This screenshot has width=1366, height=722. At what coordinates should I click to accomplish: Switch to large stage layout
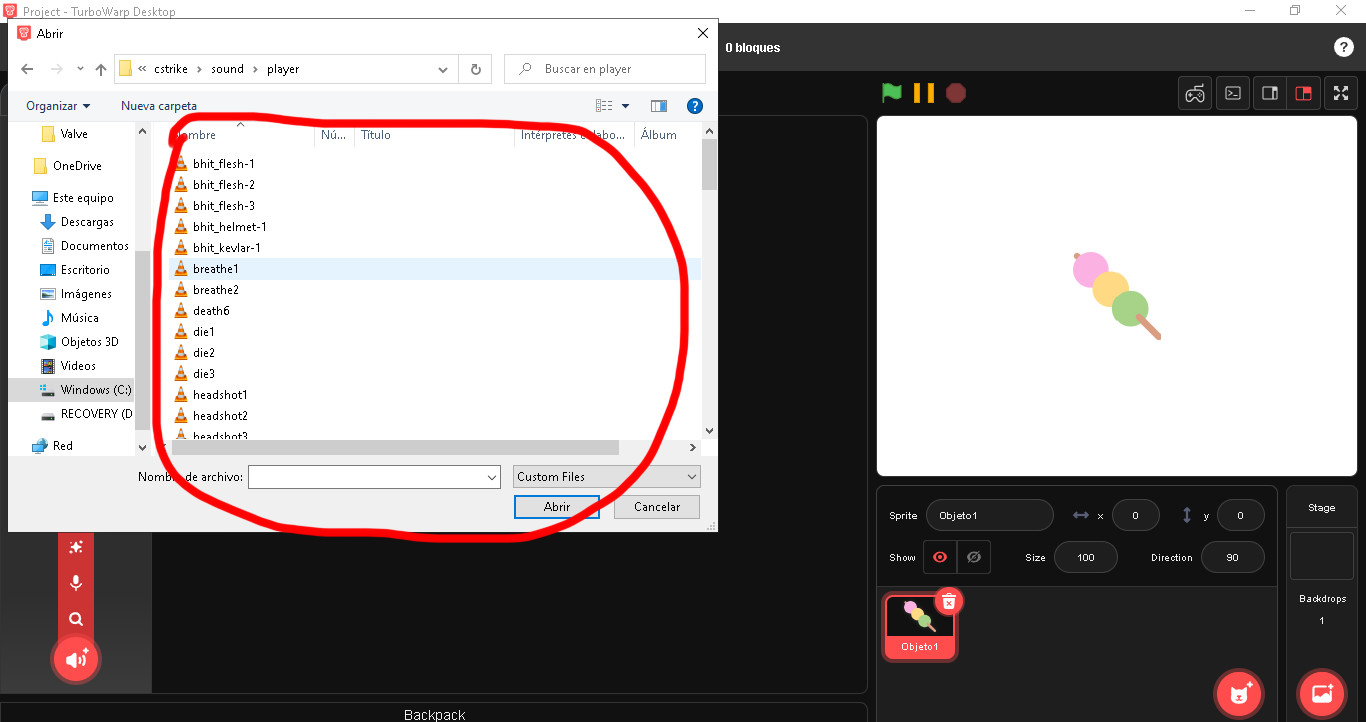[x=1303, y=93]
